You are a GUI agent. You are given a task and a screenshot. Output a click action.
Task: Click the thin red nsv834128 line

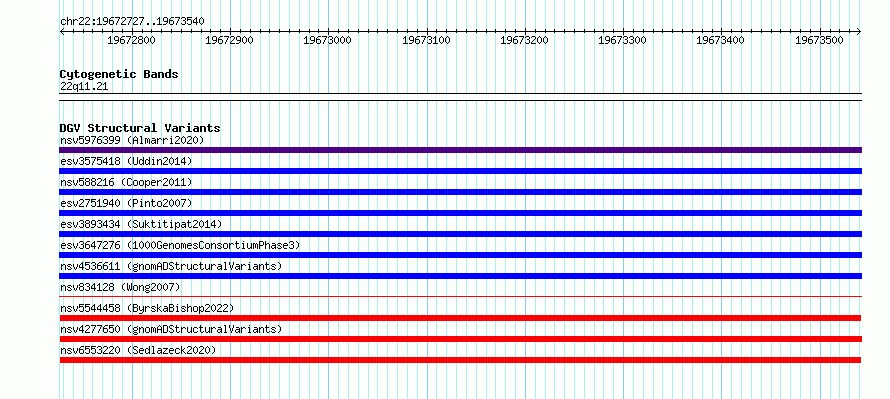pyautogui.click(x=460, y=296)
